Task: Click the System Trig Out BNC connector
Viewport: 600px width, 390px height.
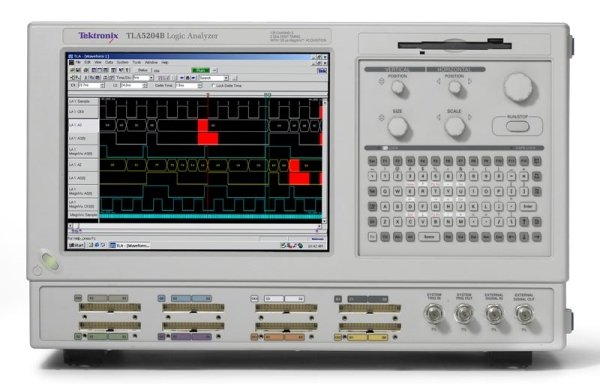Action: tap(464, 314)
